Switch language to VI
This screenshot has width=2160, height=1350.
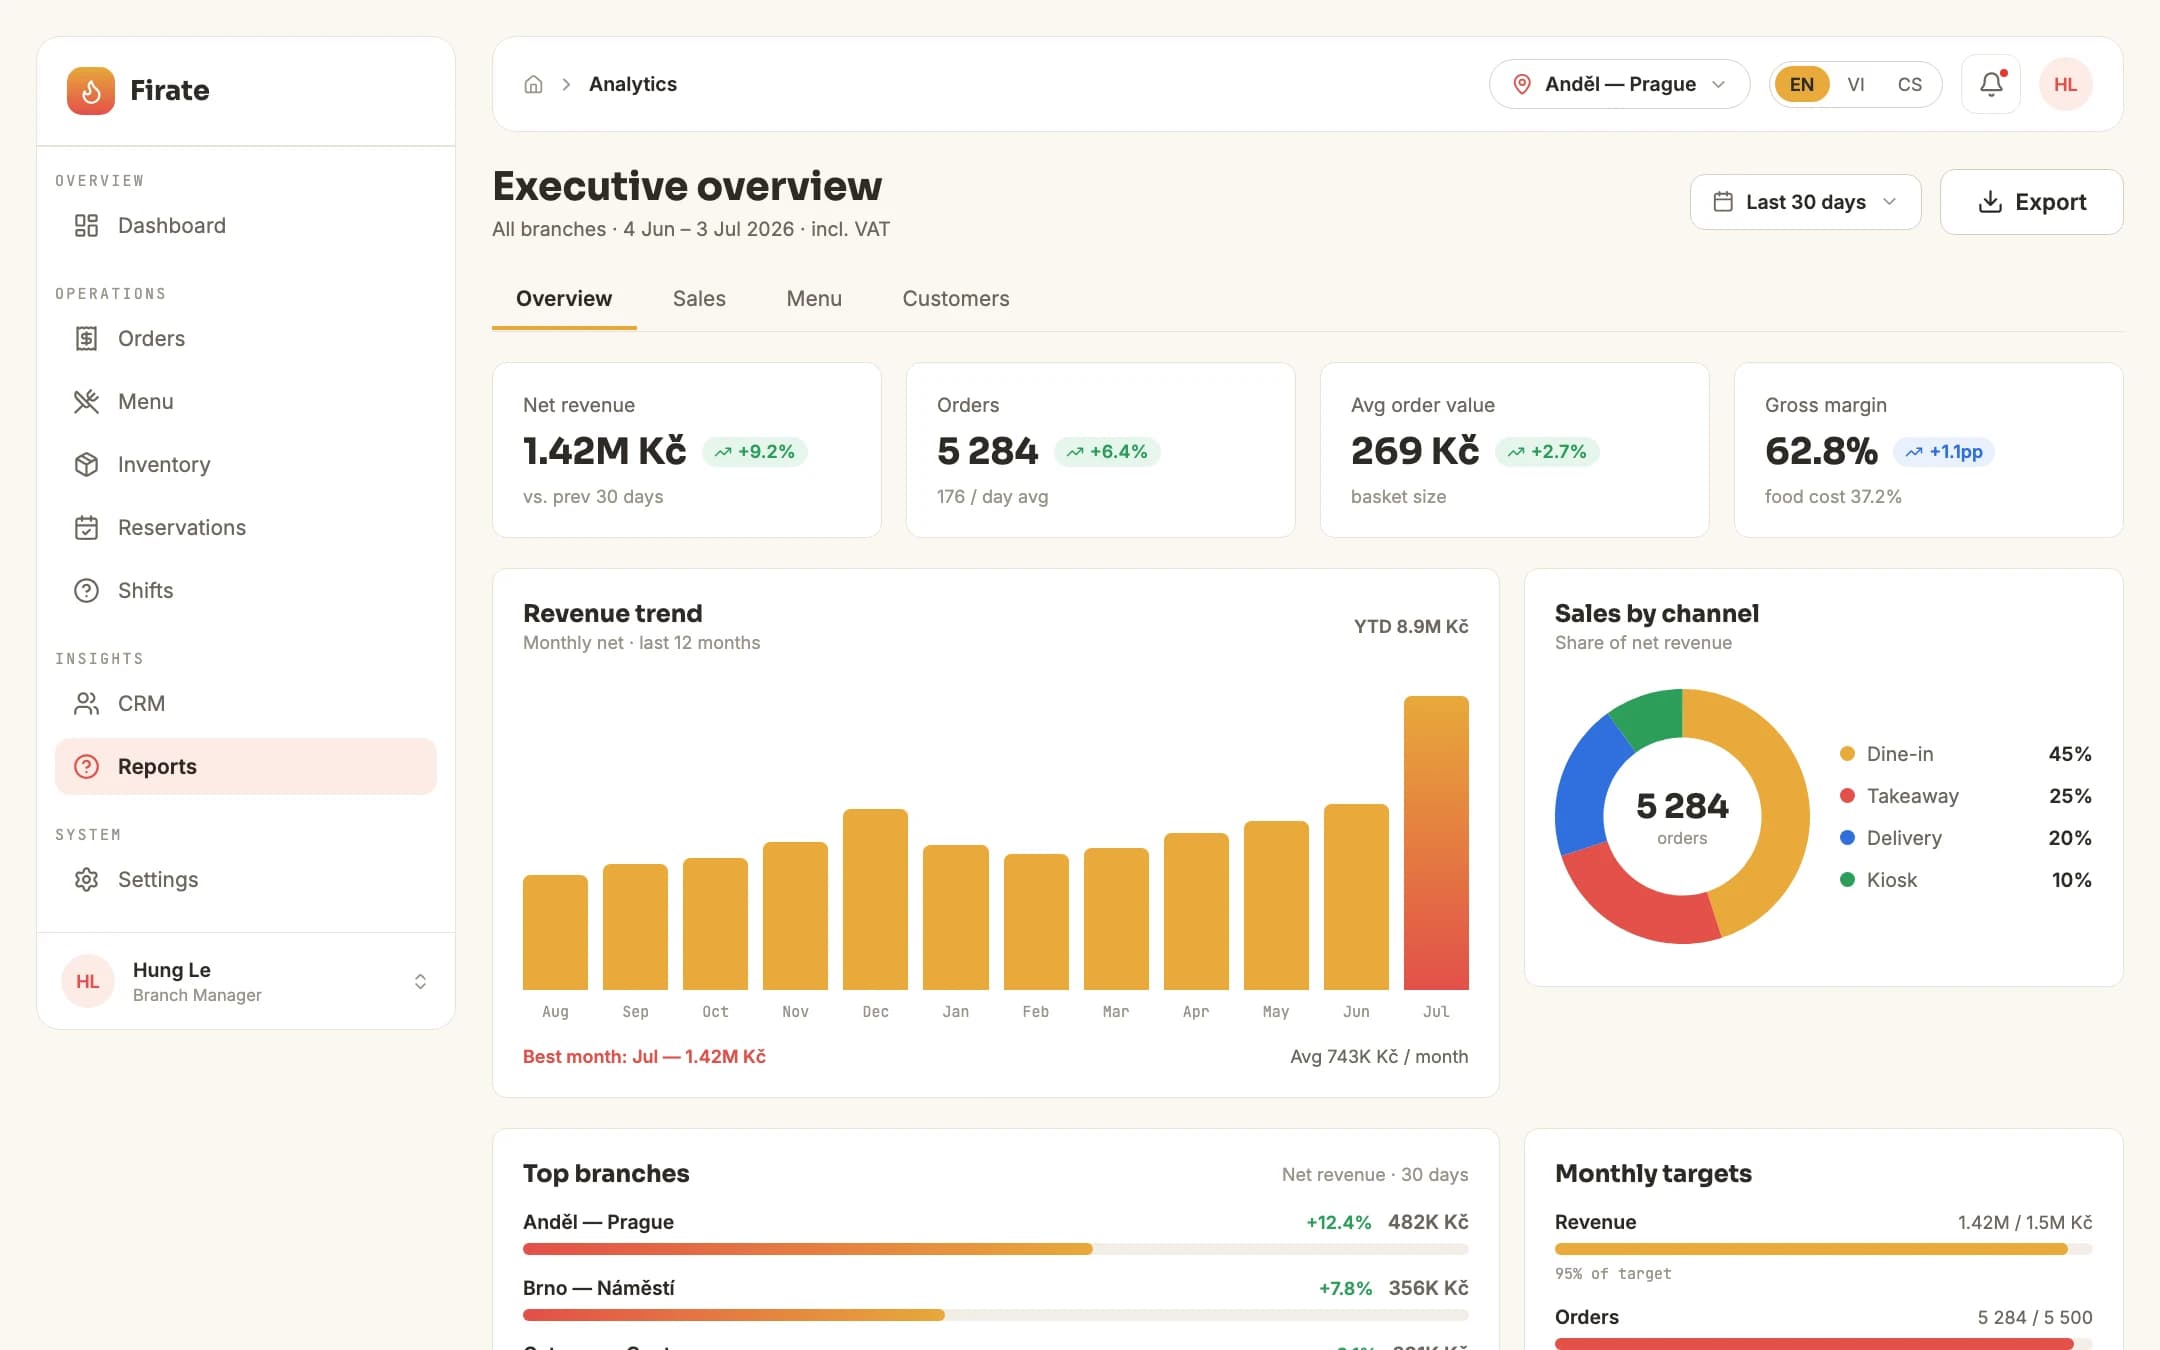point(1856,84)
